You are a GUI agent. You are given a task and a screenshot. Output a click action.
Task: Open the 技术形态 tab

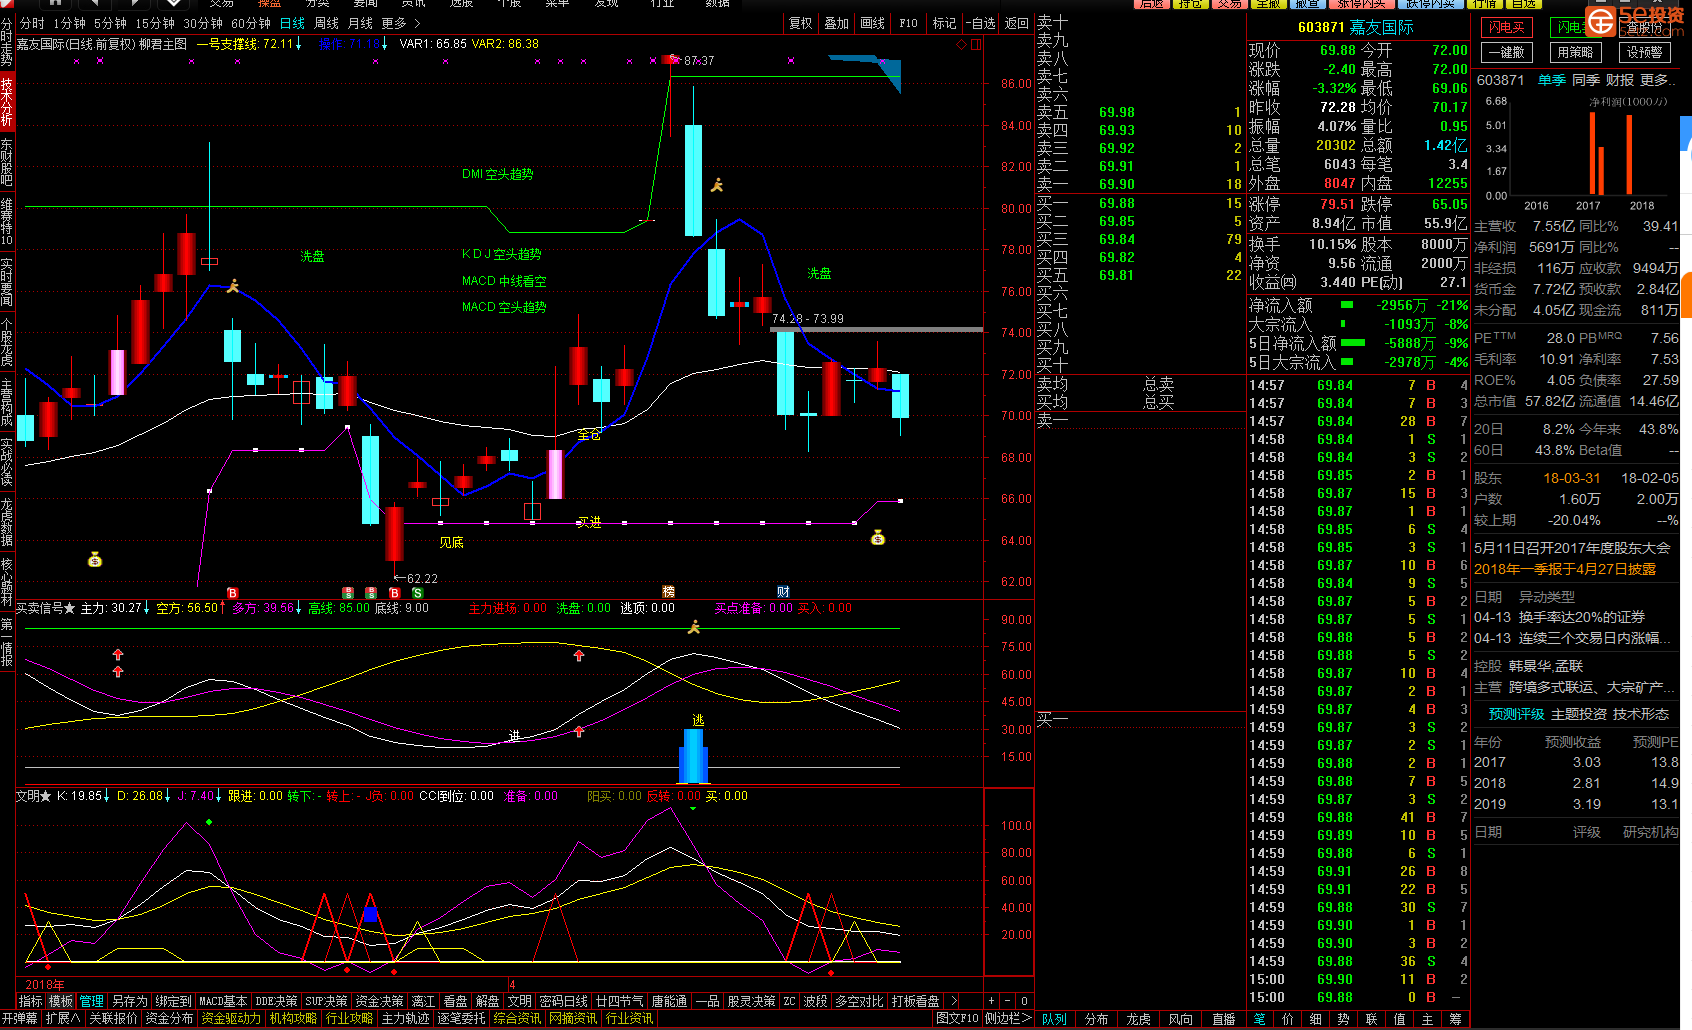1641,714
